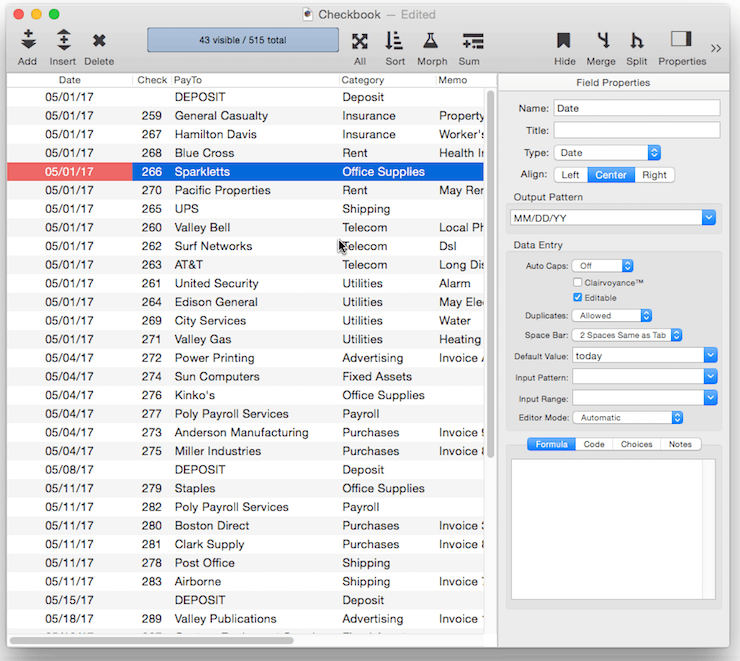Click the Add record toolbar icon
Screen dimensions: 740x661
[x=28, y=40]
